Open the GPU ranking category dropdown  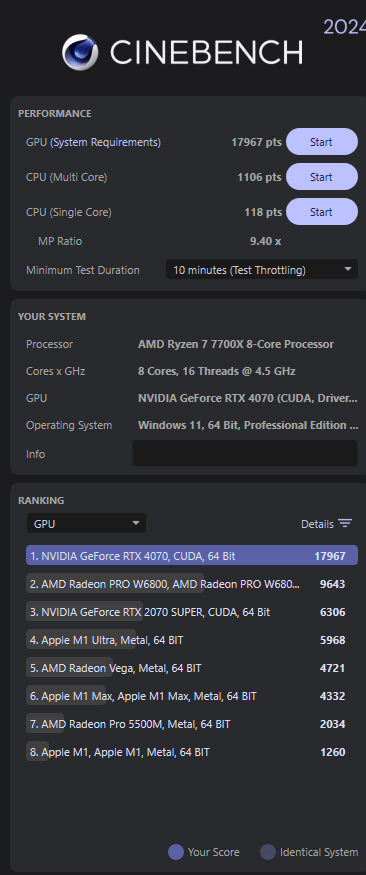tap(86, 523)
